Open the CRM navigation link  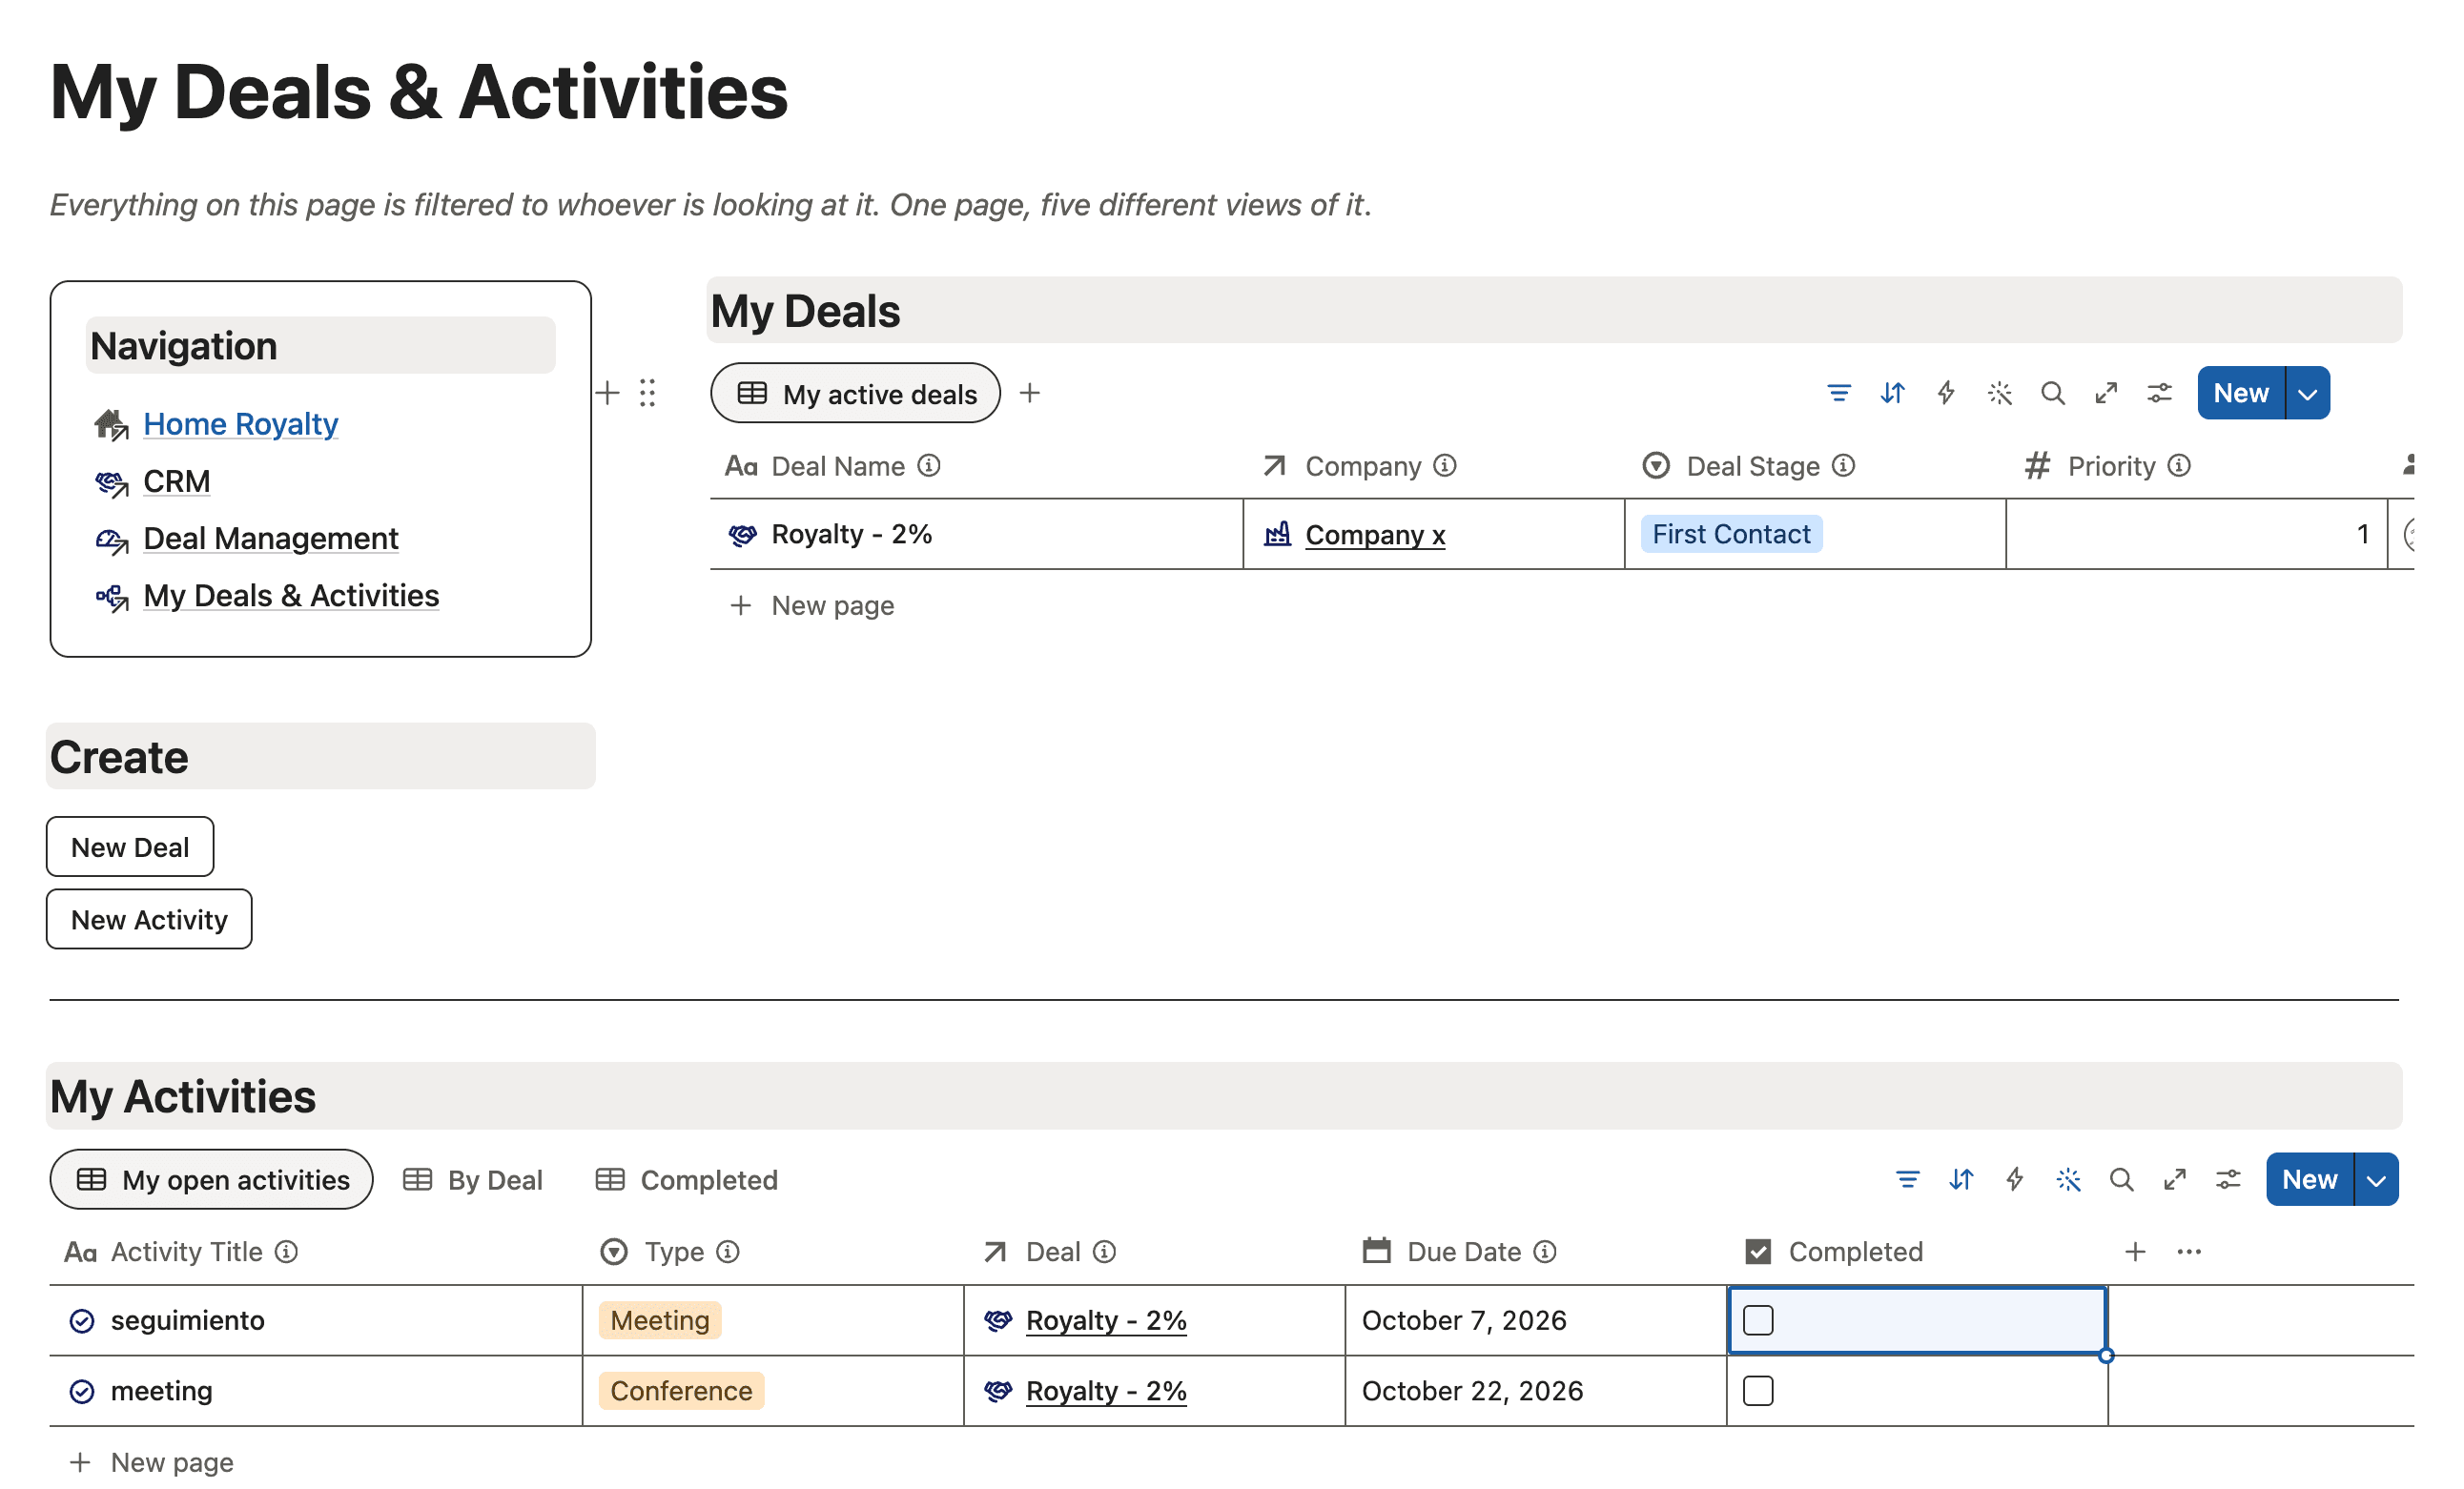click(177, 481)
